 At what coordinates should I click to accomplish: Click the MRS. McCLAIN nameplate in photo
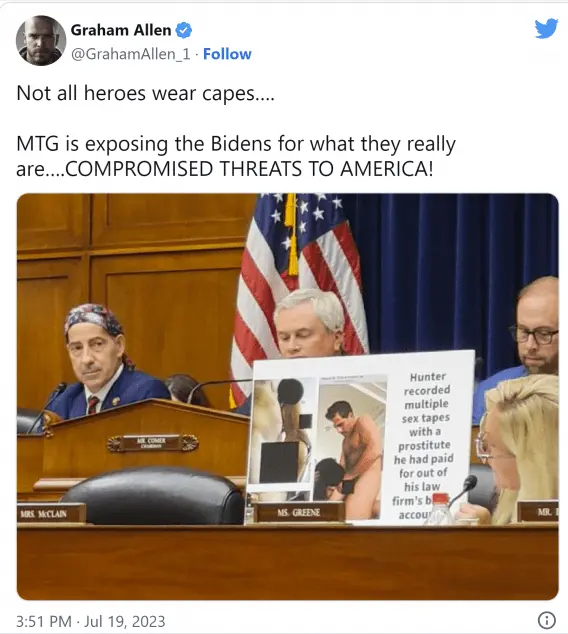pos(51,514)
